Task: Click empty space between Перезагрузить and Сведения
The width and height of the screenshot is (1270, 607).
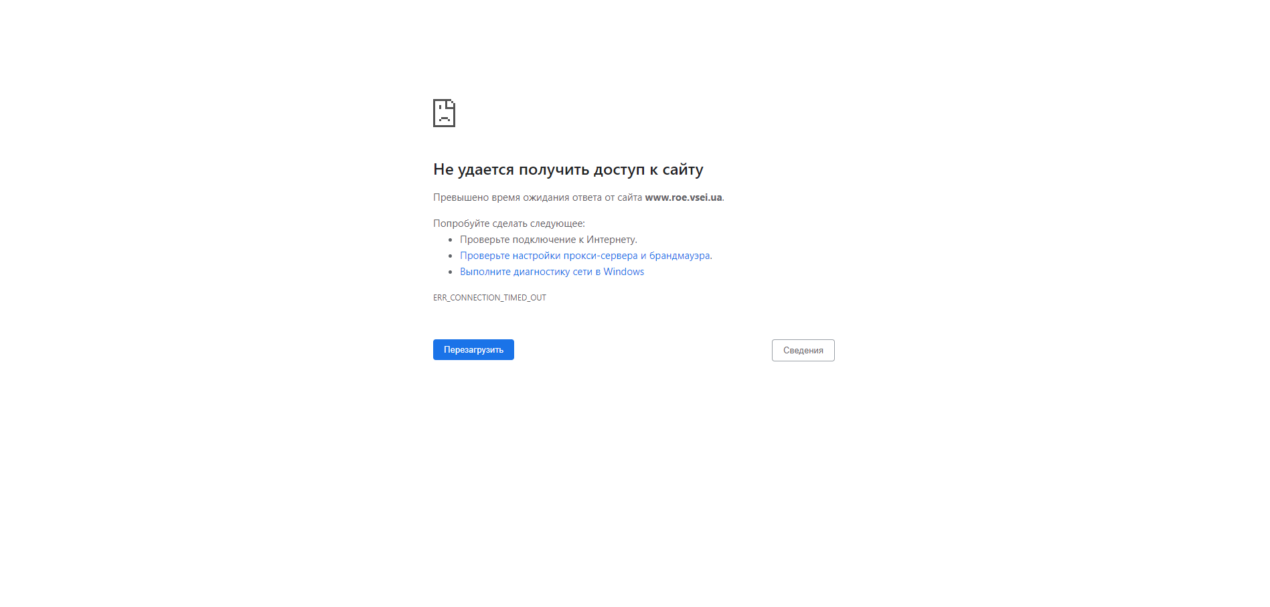Action: (643, 350)
